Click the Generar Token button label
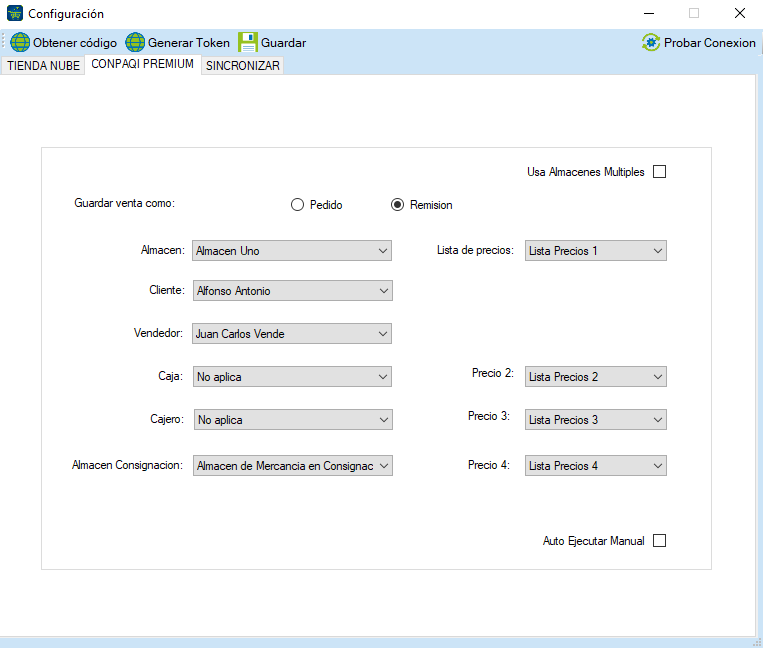The width and height of the screenshot is (763, 648). click(189, 43)
